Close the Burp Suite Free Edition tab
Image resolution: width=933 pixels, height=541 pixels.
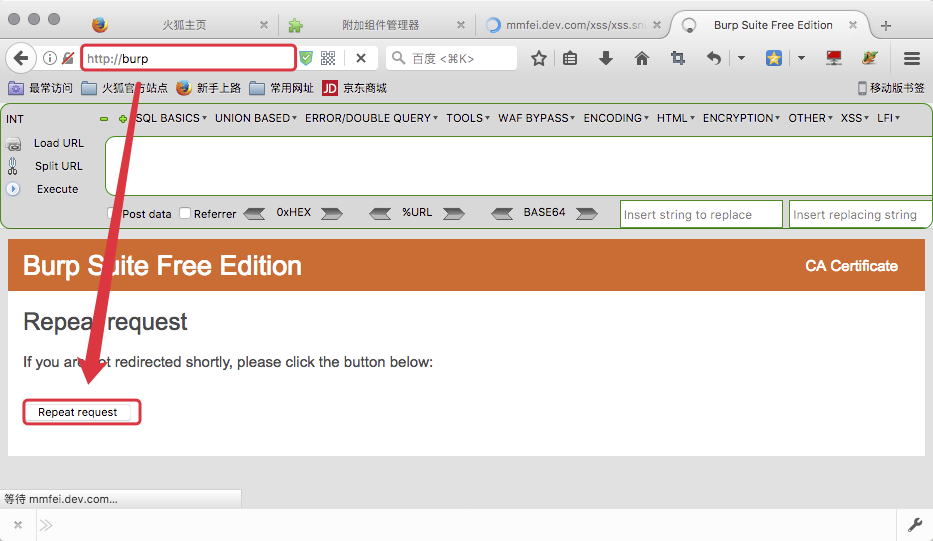[x=853, y=25]
